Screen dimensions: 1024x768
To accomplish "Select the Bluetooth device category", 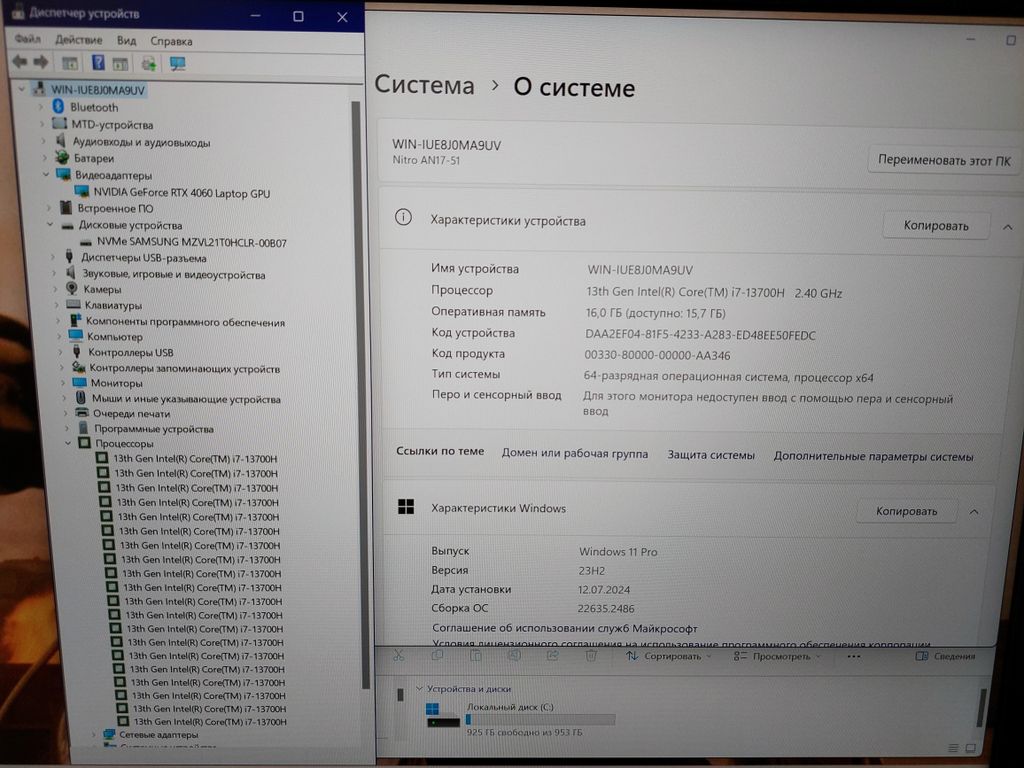I will [93, 107].
